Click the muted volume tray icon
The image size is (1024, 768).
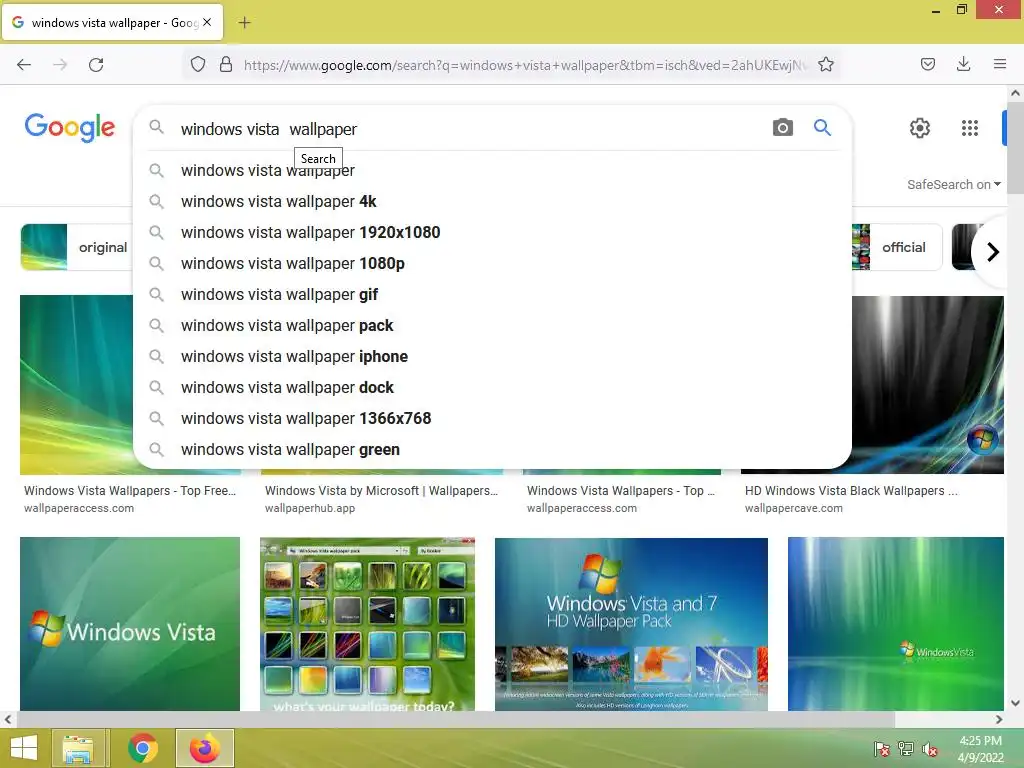(930, 749)
